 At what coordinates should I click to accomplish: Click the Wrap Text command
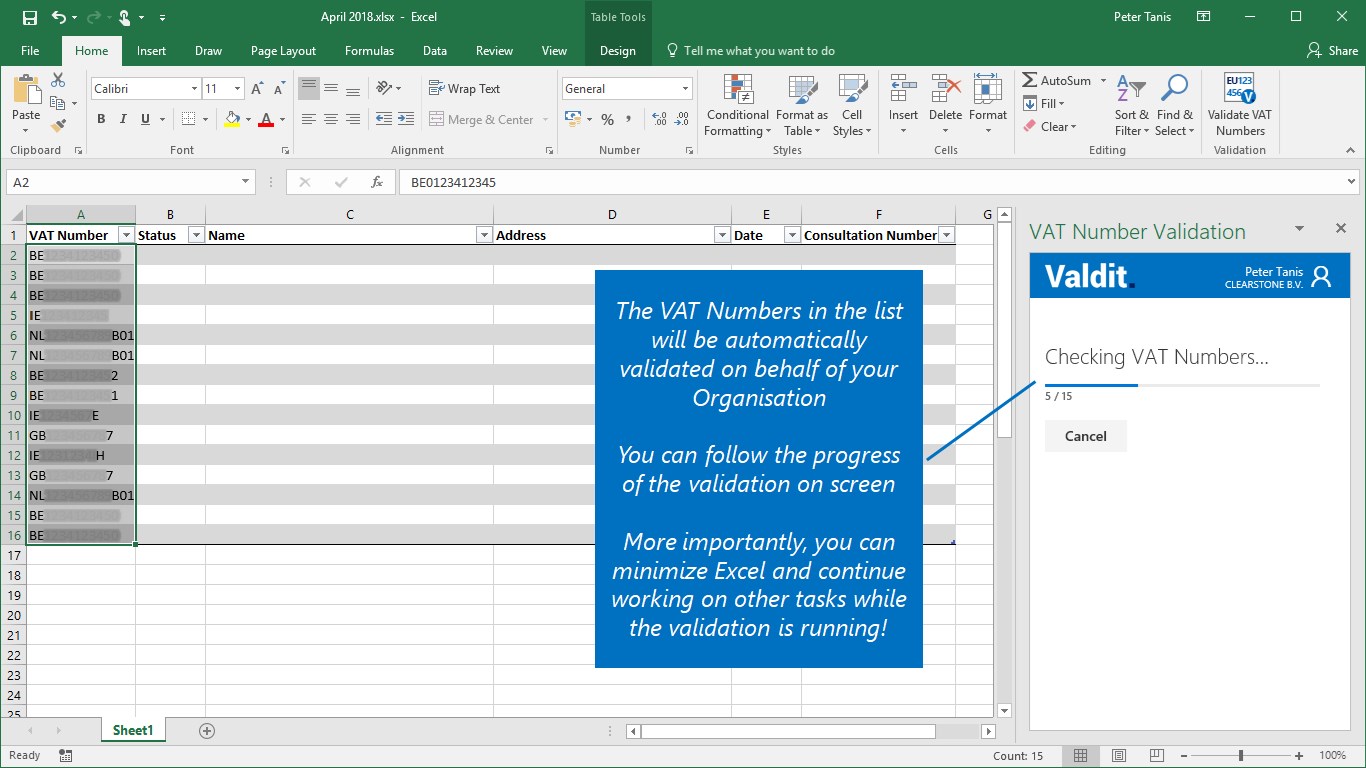pos(465,88)
